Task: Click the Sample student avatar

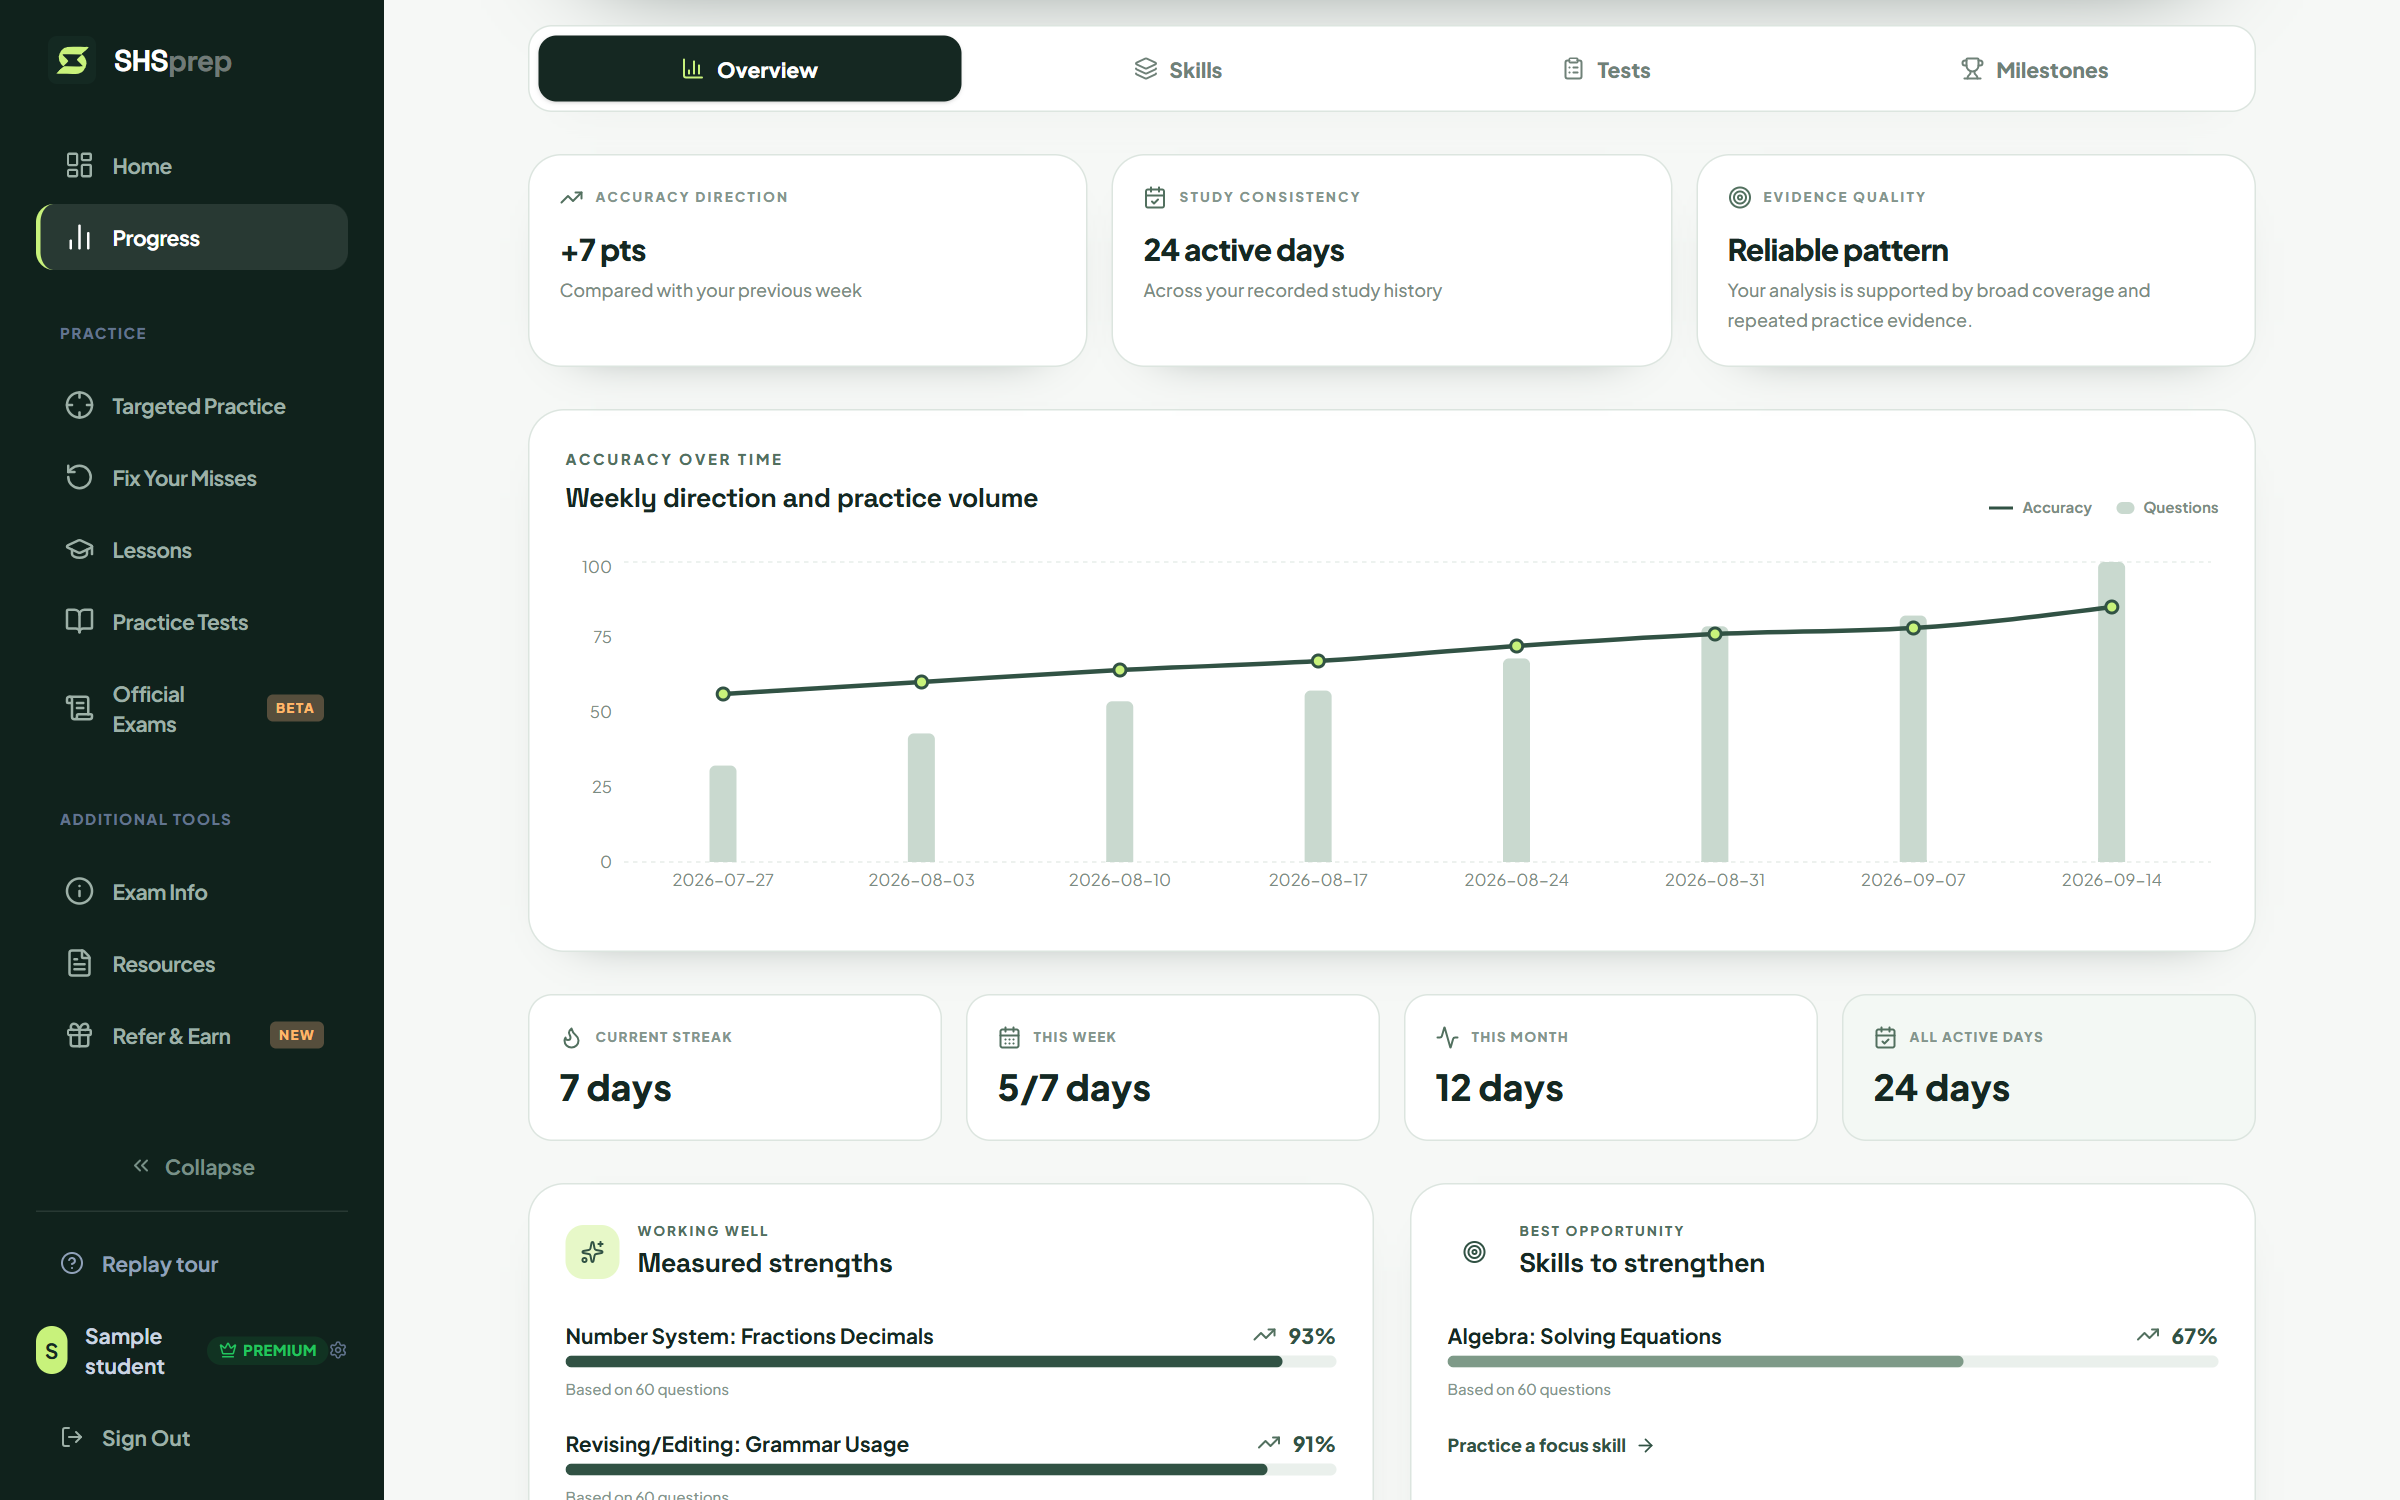Action: [x=52, y=1350]
